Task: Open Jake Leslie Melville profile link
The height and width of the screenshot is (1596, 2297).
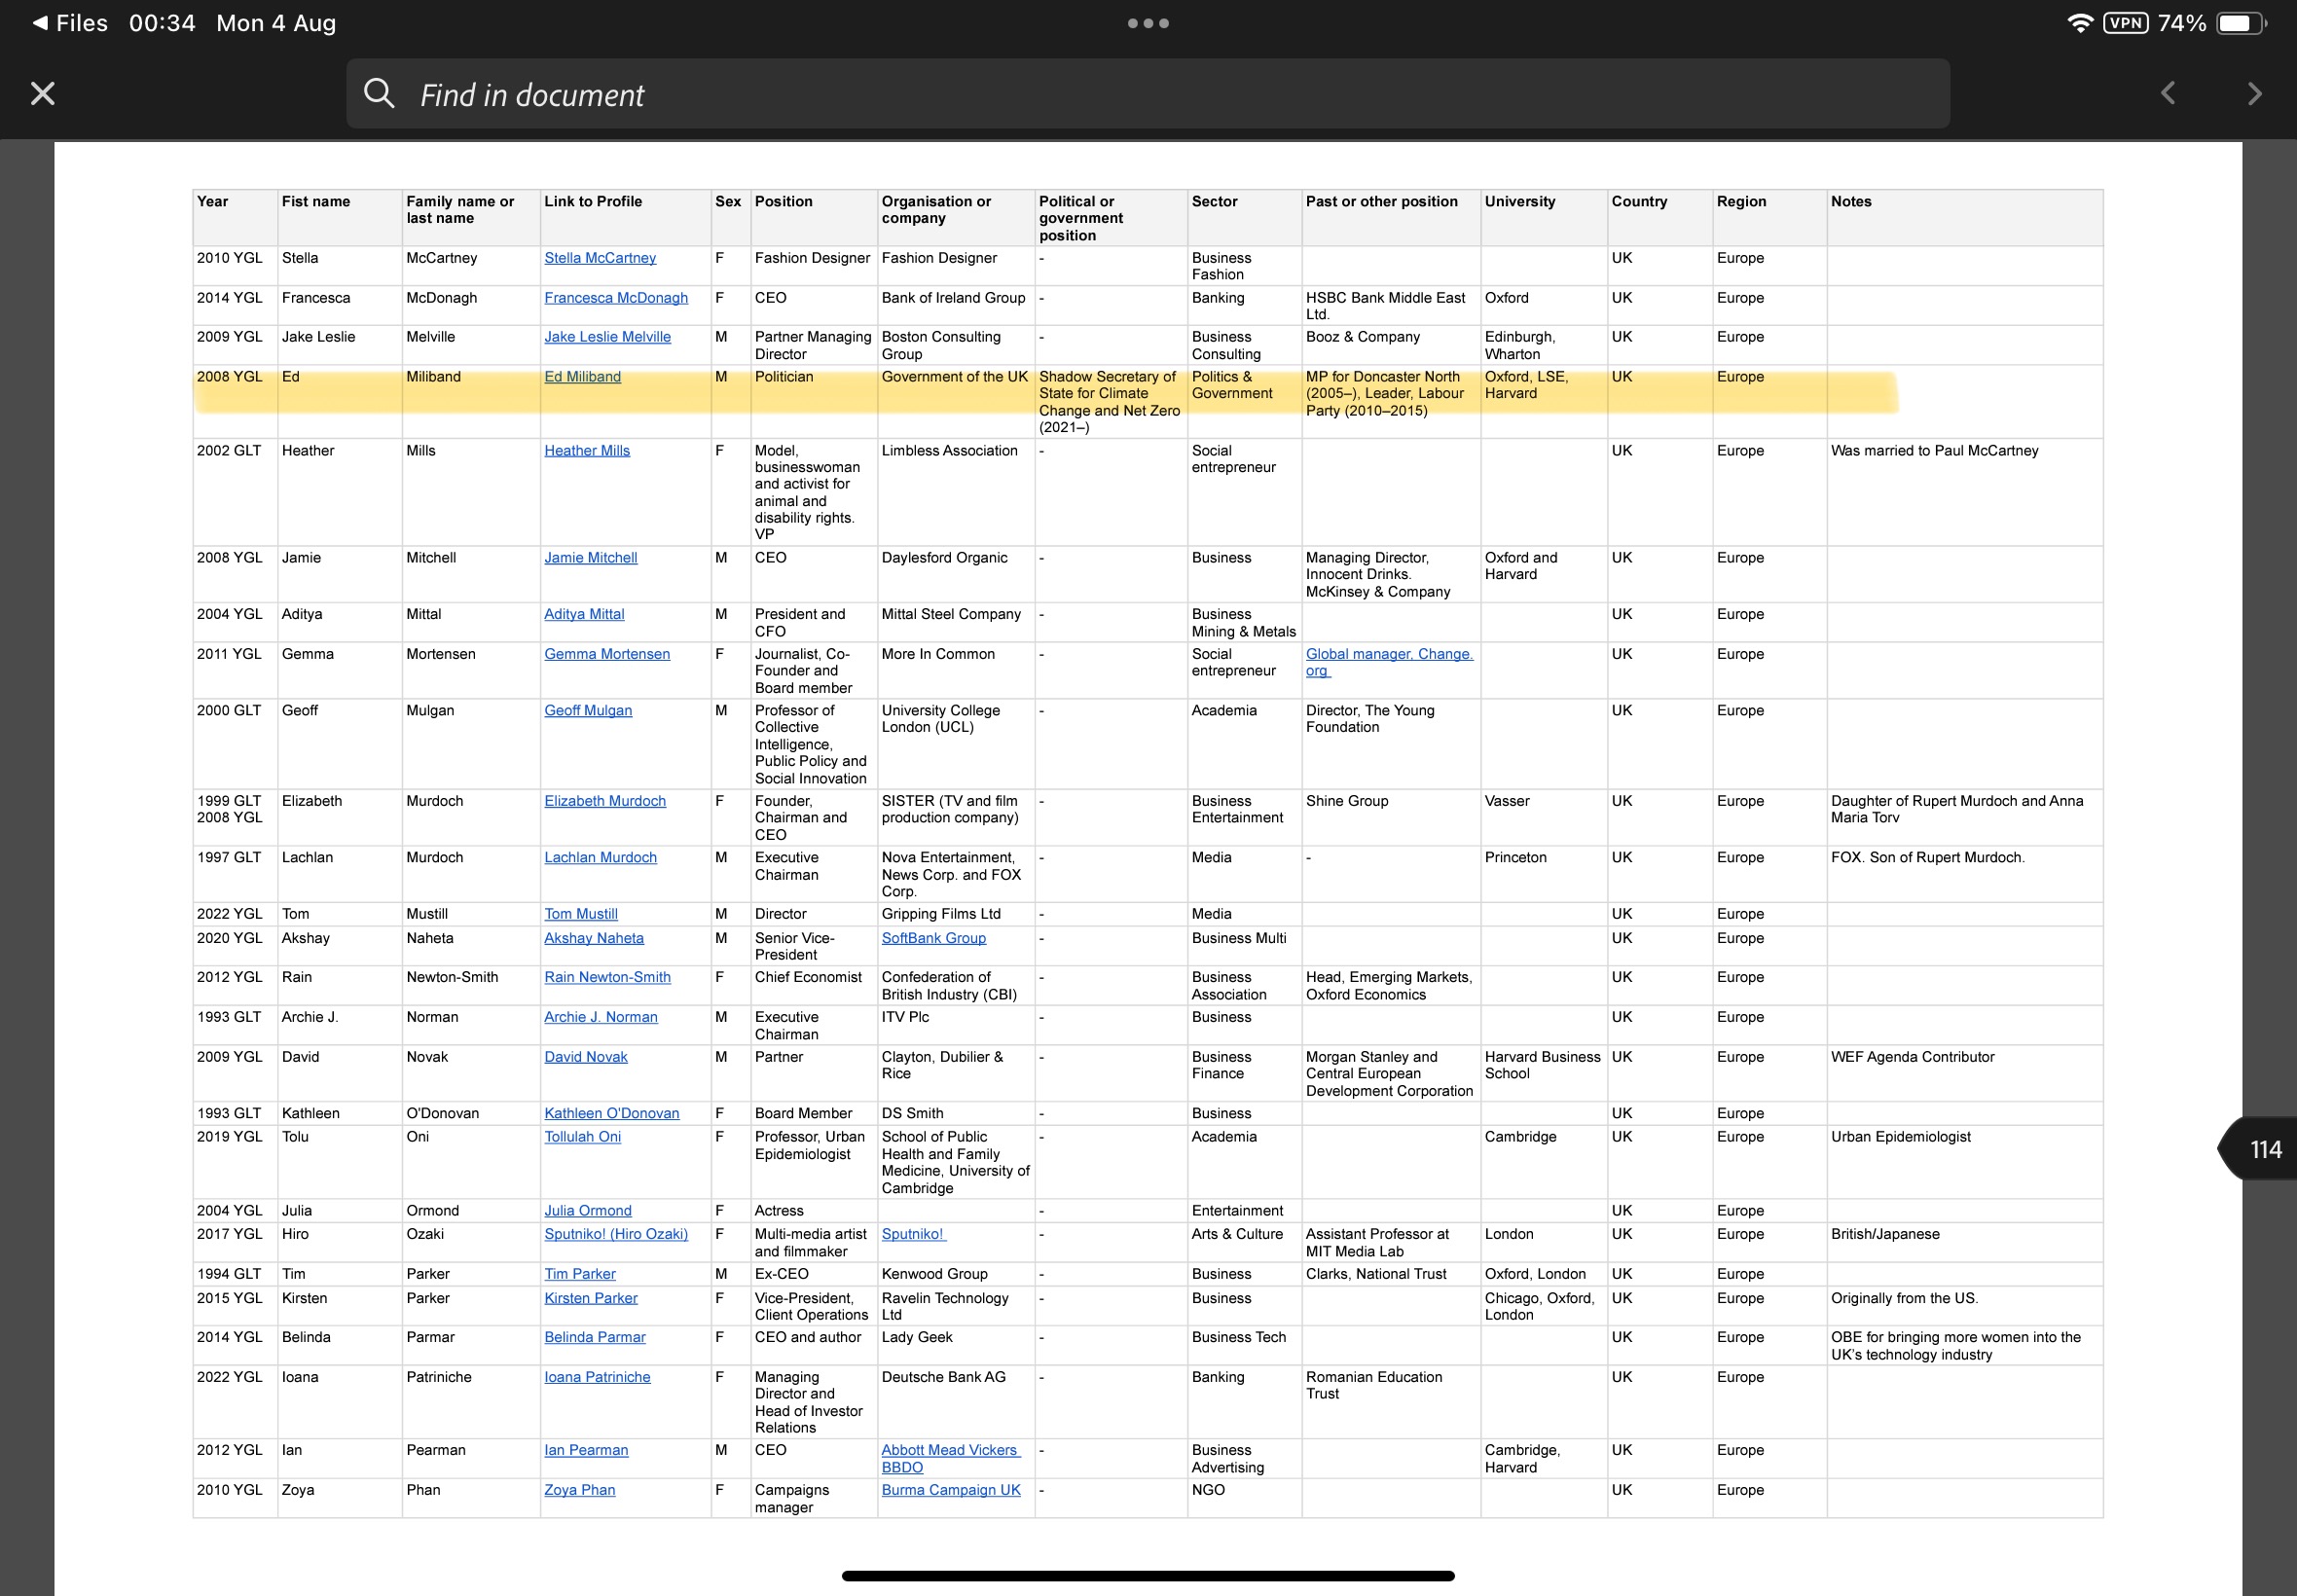Action: pos(607,337)
